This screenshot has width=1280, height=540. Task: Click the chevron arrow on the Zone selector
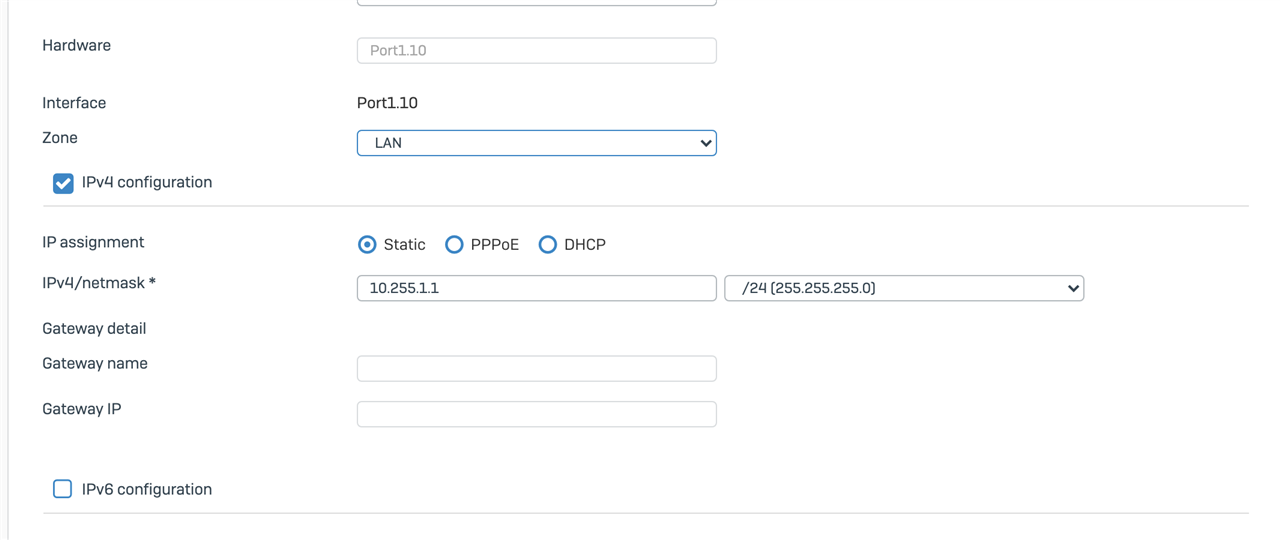point(706,143)
